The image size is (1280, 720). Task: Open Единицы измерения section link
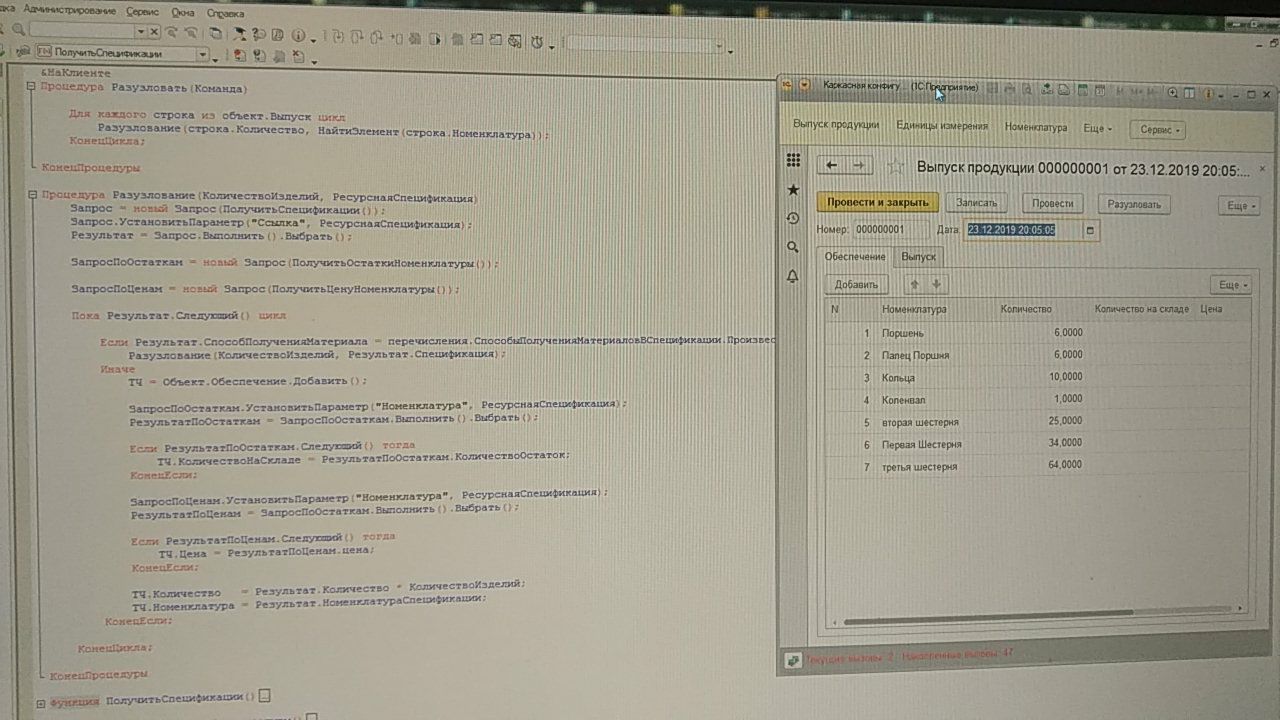pyautogui.click(x=942, y=126)
